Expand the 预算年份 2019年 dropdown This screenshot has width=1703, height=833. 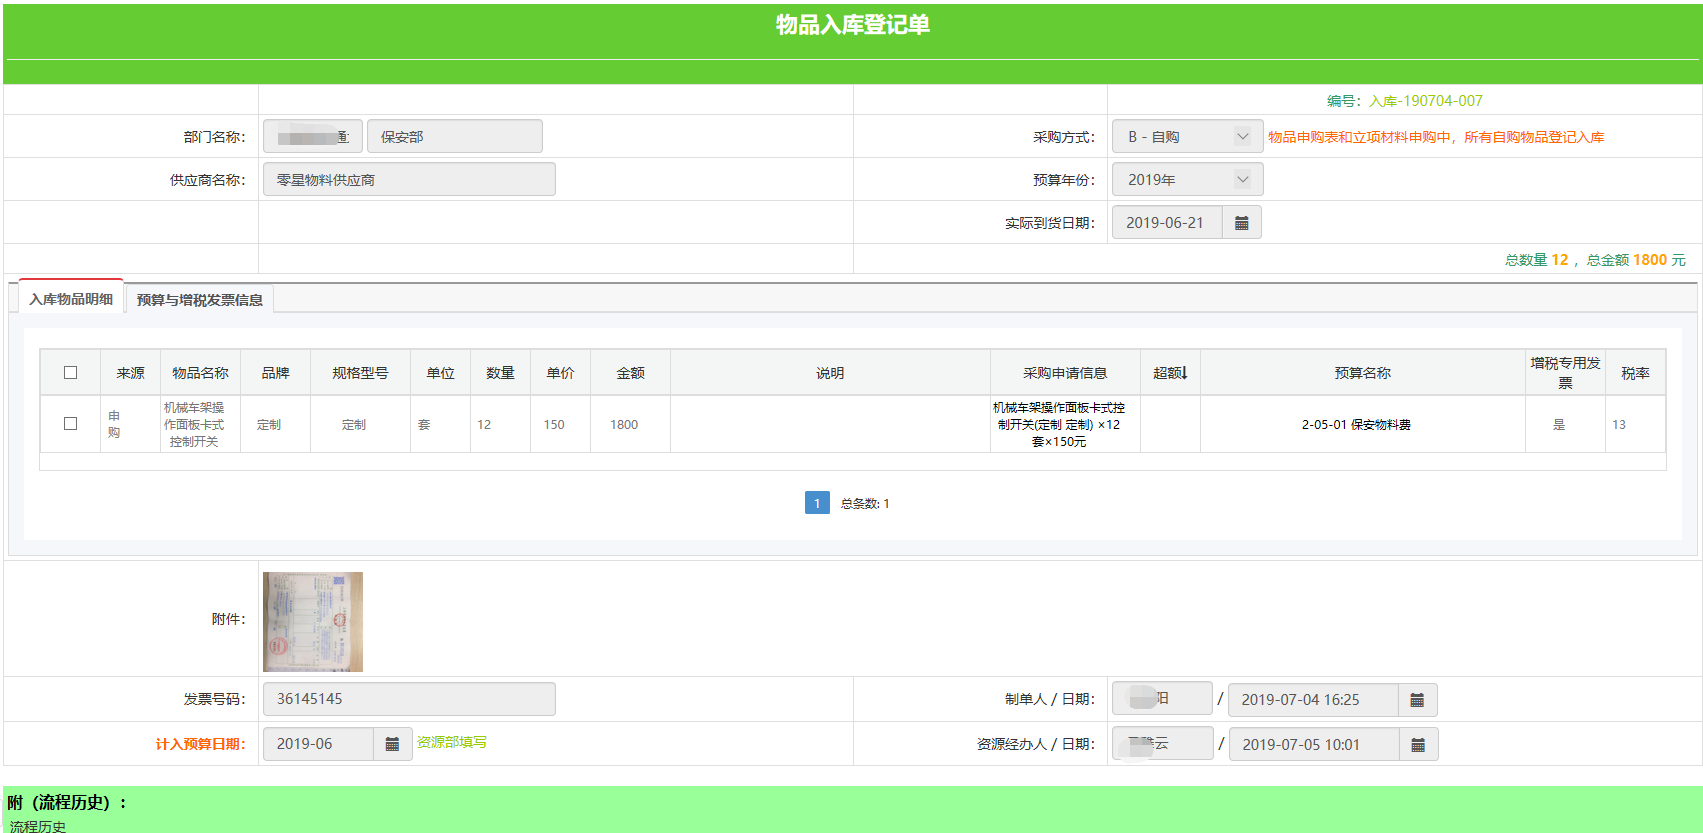tap(1187, 180)
